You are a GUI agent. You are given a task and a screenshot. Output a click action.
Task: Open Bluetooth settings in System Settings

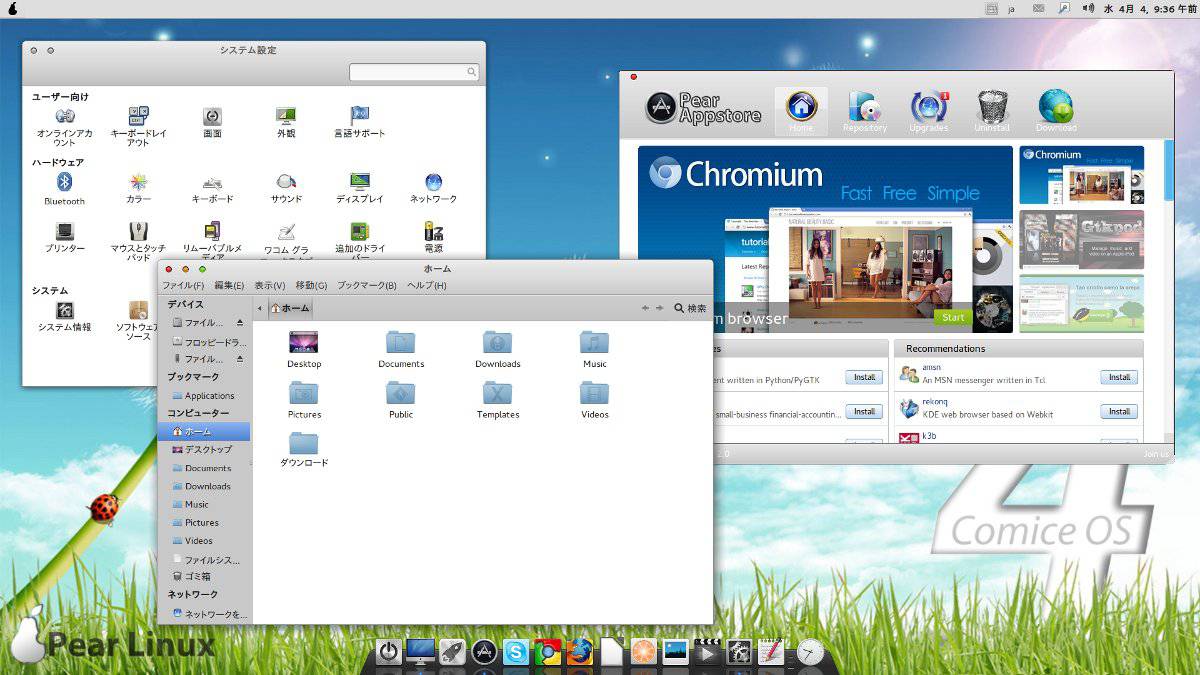click(65, 187)
